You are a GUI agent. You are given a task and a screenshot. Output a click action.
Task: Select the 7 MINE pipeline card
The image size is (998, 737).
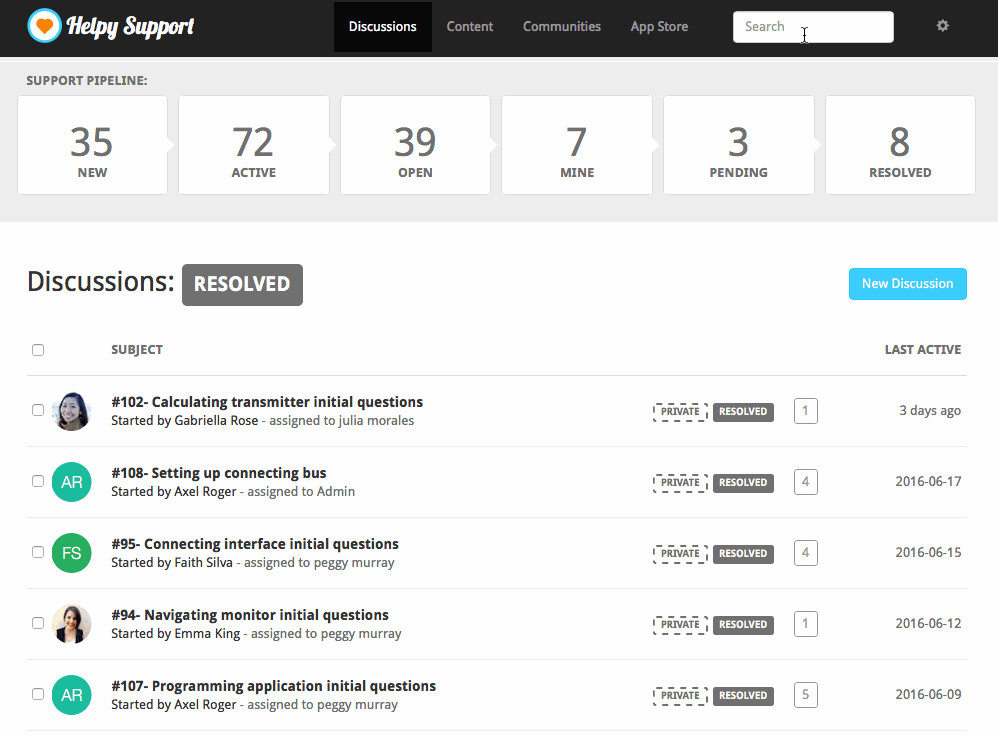click(577, 145)
